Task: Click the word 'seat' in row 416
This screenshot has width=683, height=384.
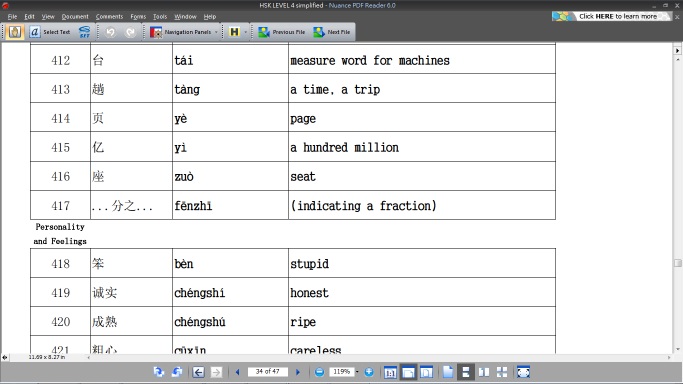Action: tap(303, 176)
